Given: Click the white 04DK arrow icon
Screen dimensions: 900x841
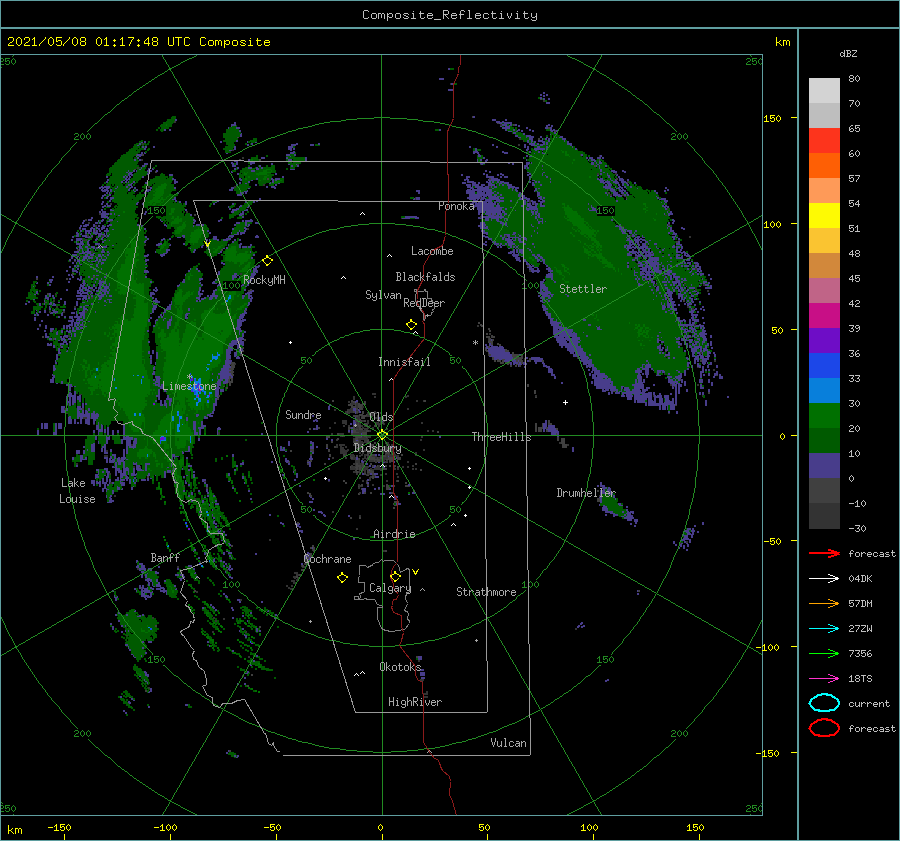Looking at the screenshot, I should click(824, 578).
